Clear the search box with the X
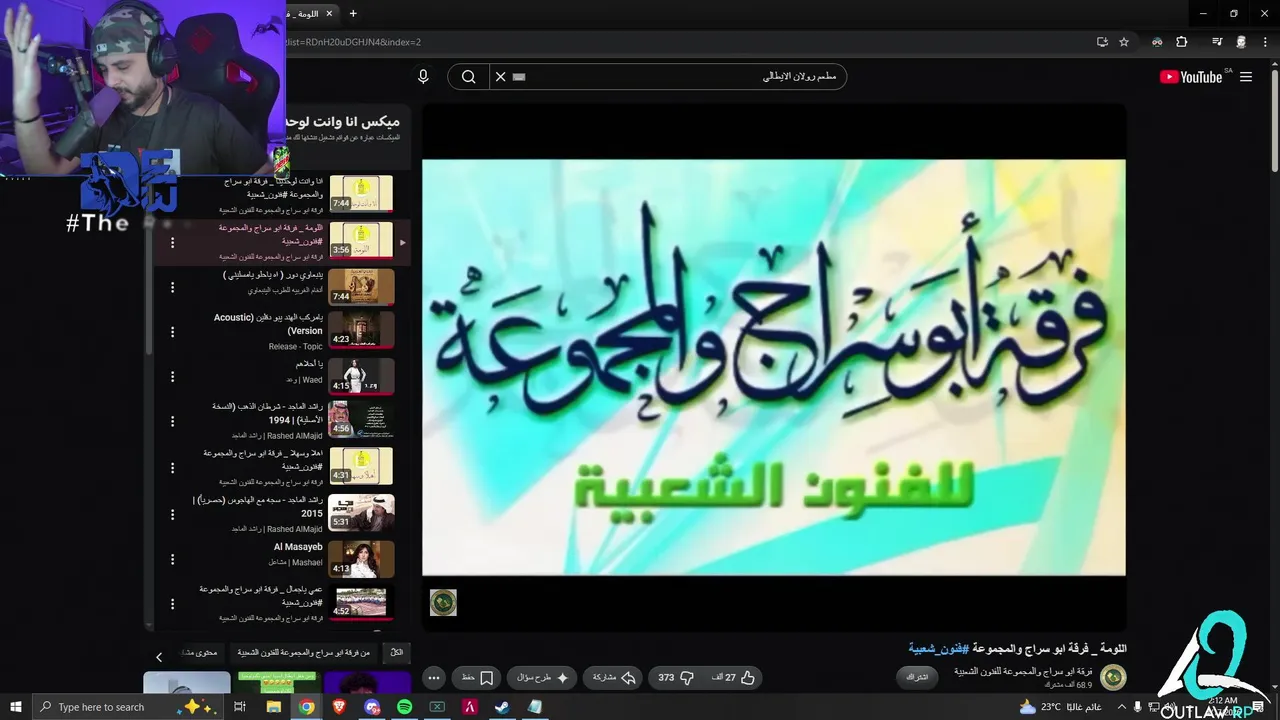 click(x=501, y=77)
